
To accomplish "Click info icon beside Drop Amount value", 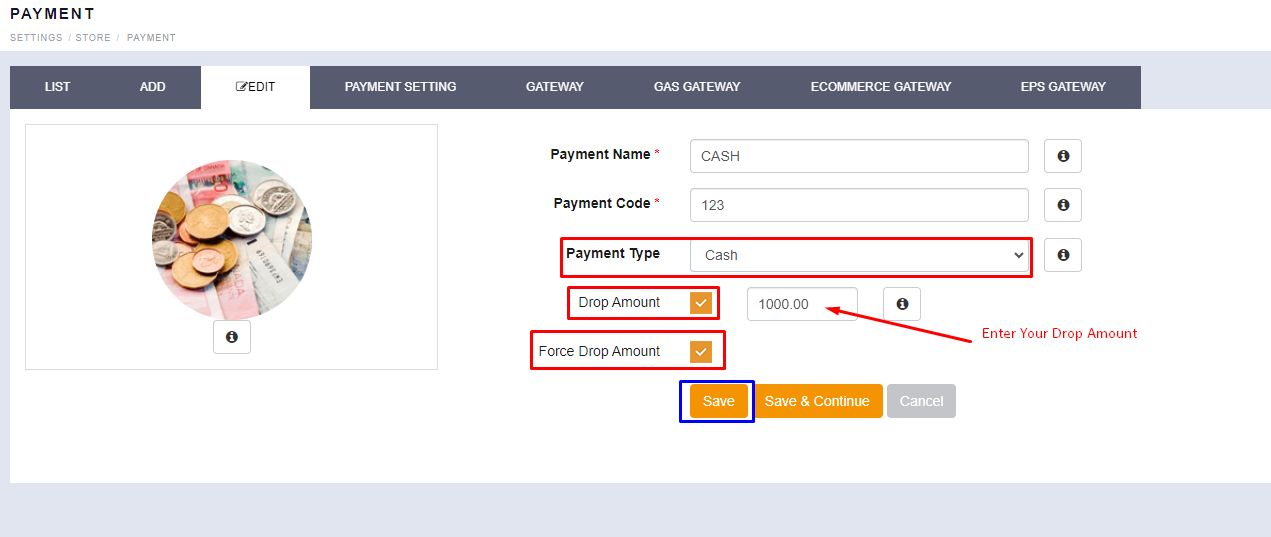I will pyautogui.click(x=901, y=304).
